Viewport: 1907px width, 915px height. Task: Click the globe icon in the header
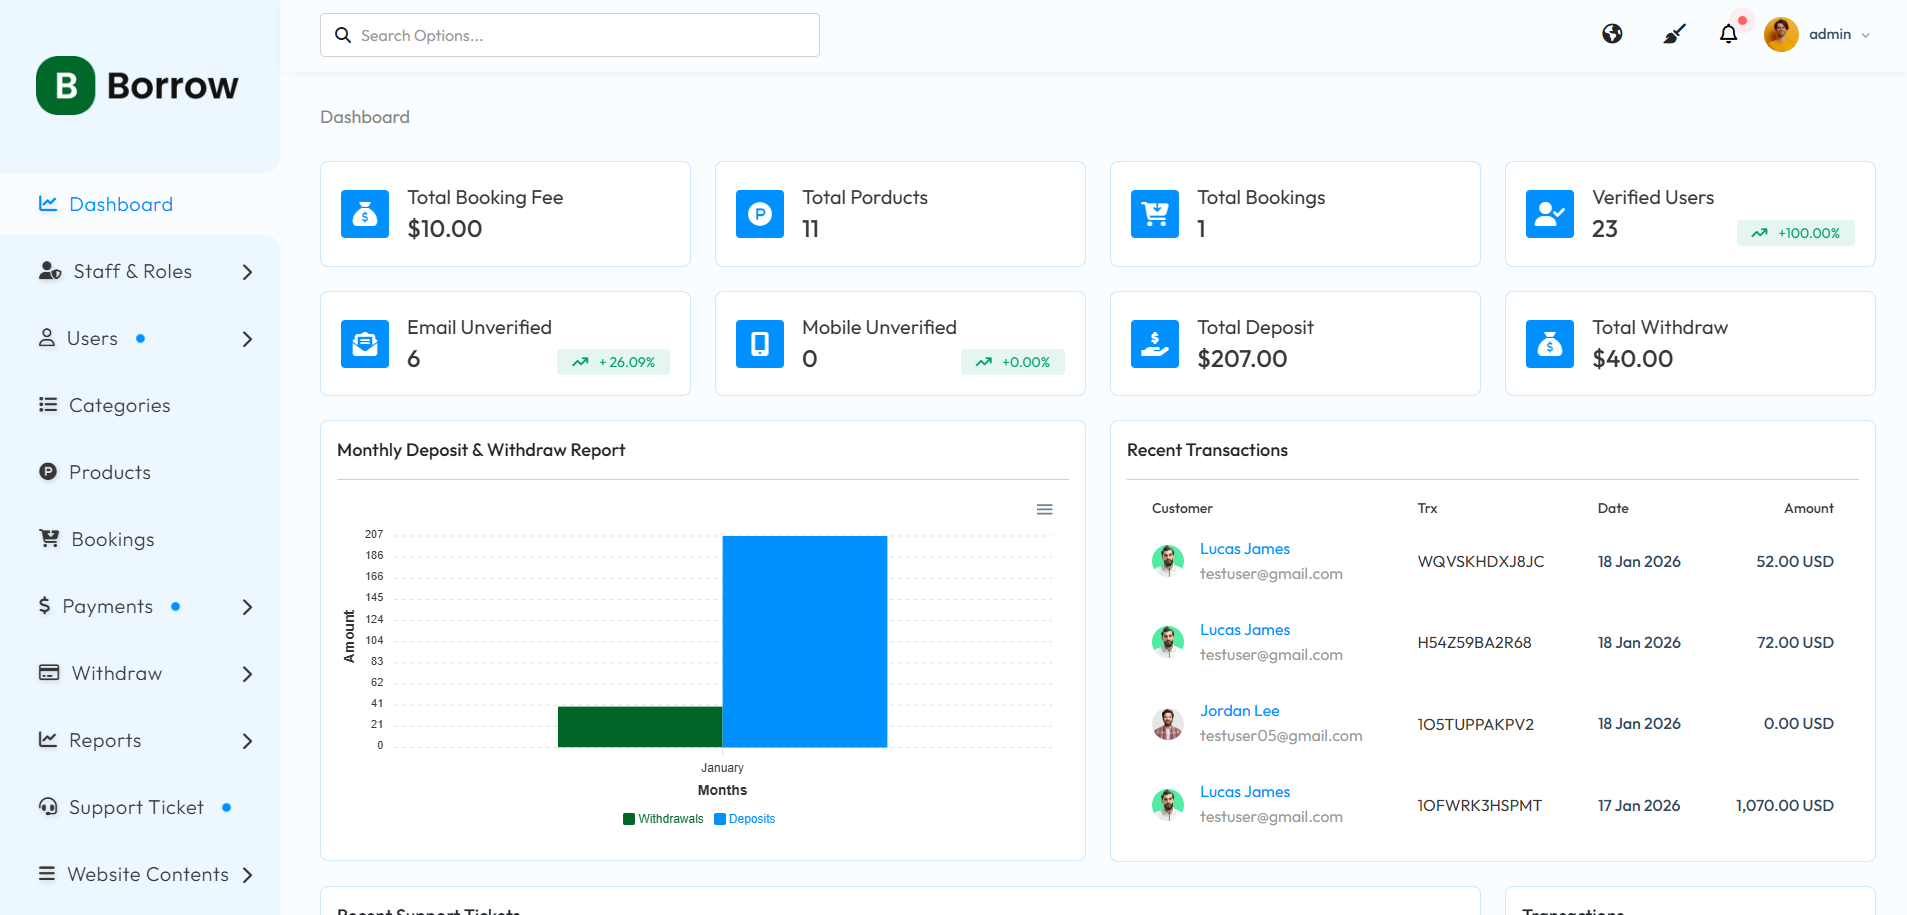[1612, 34]
